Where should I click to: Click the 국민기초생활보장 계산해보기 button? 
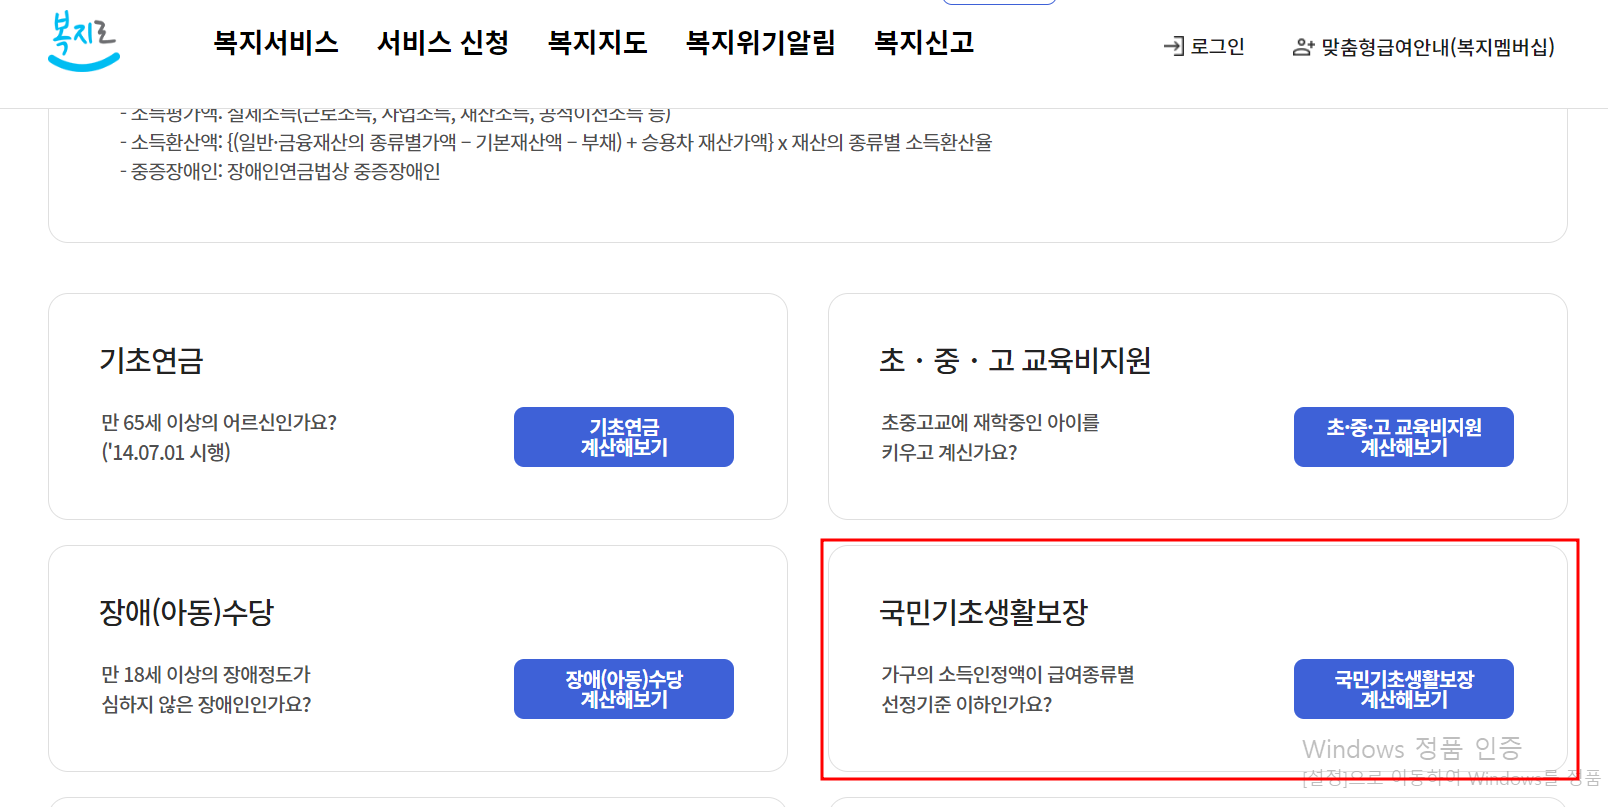(x=1403, y=689)
